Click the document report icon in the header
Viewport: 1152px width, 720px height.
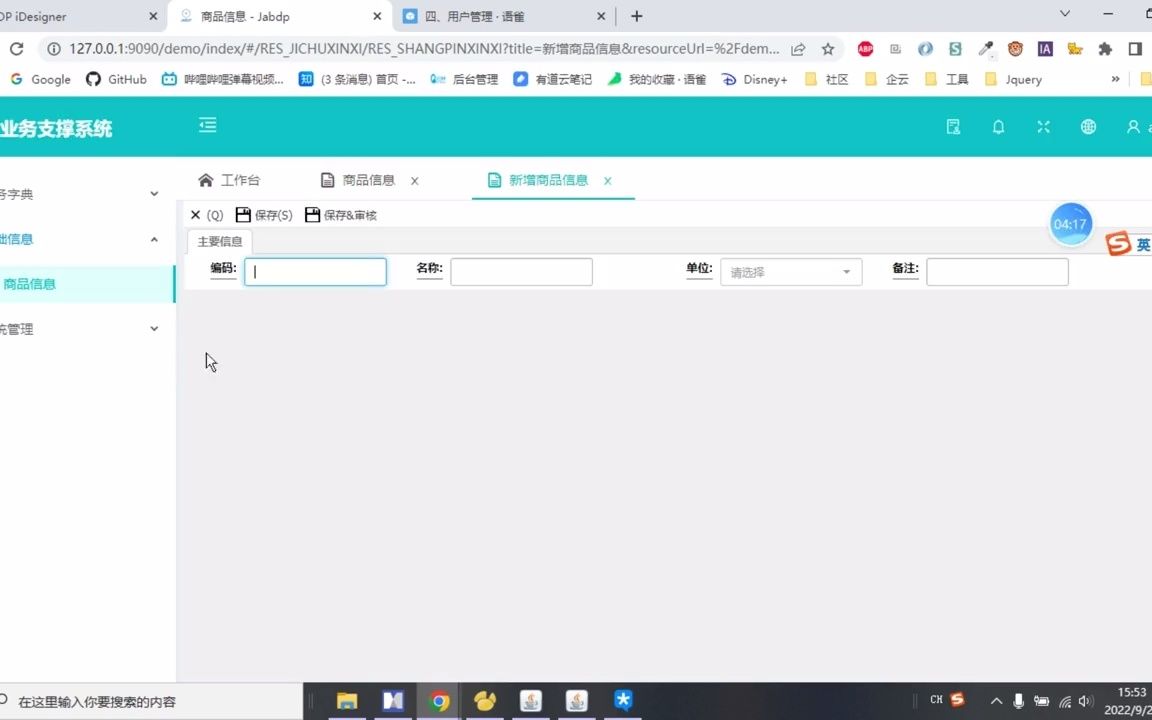(x=953, y=127)
